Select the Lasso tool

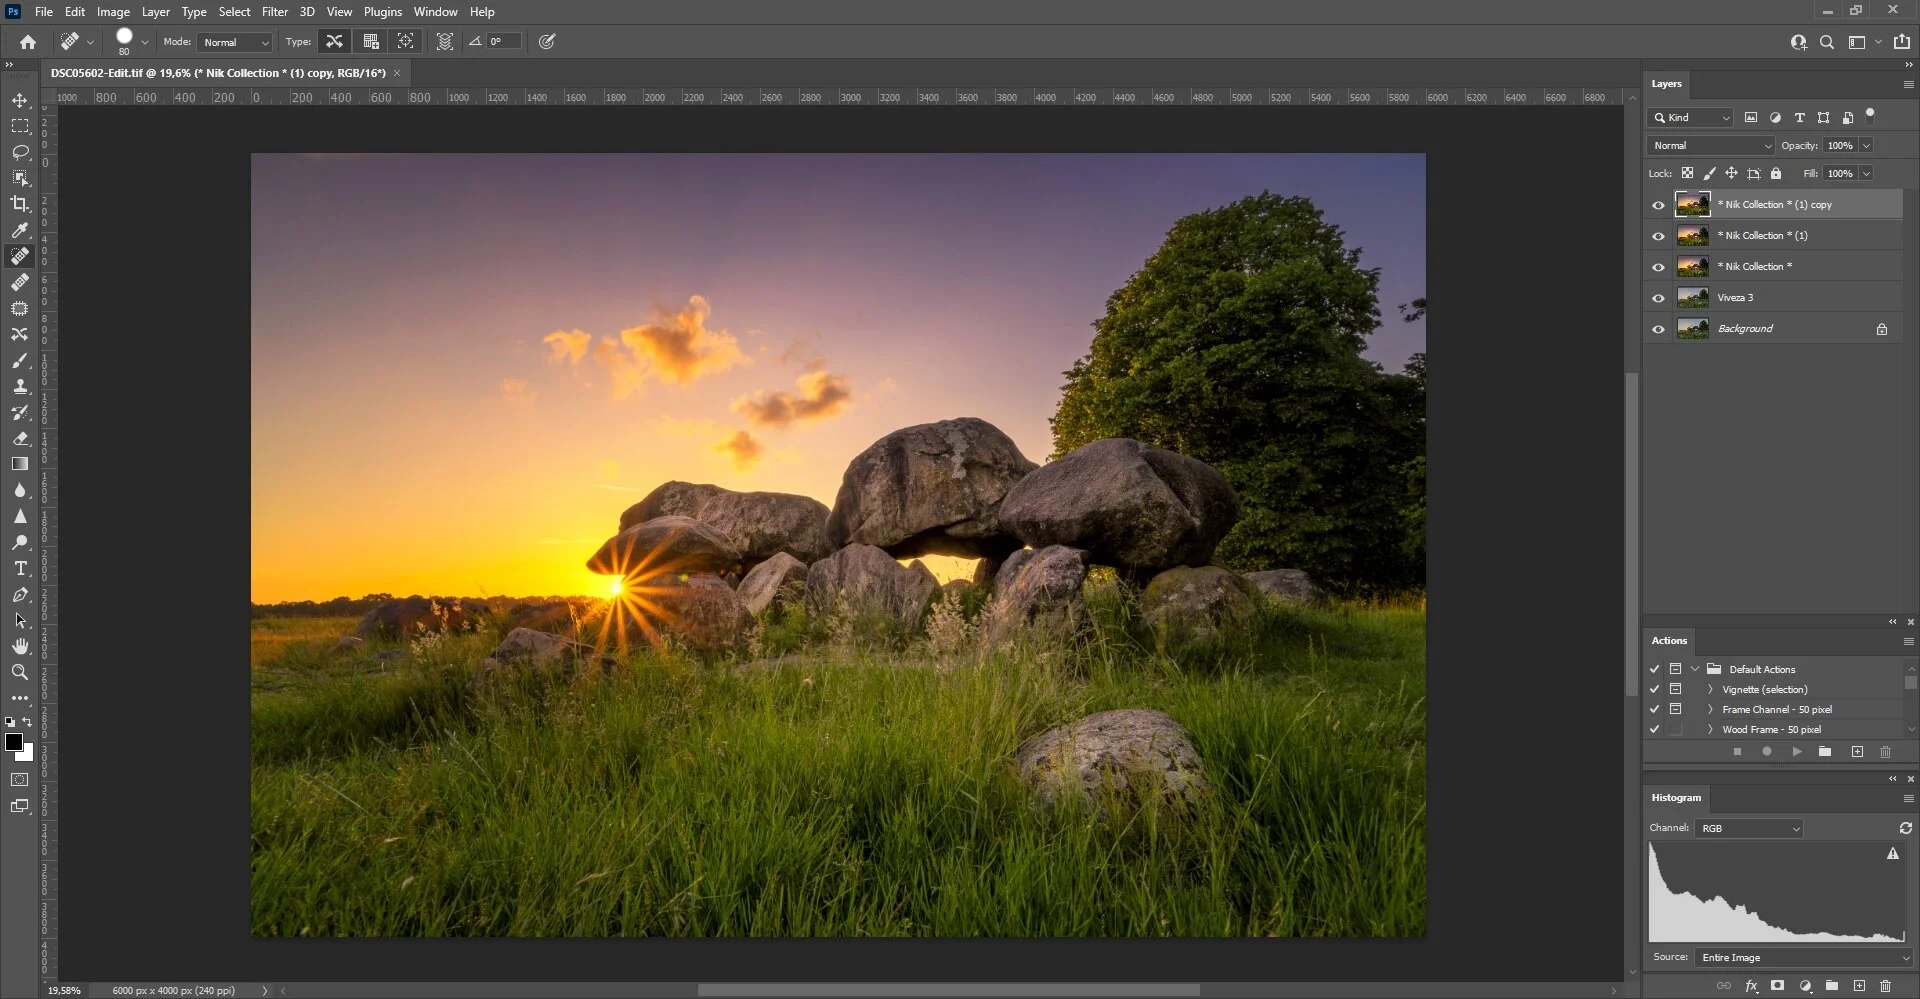(20, 152)
